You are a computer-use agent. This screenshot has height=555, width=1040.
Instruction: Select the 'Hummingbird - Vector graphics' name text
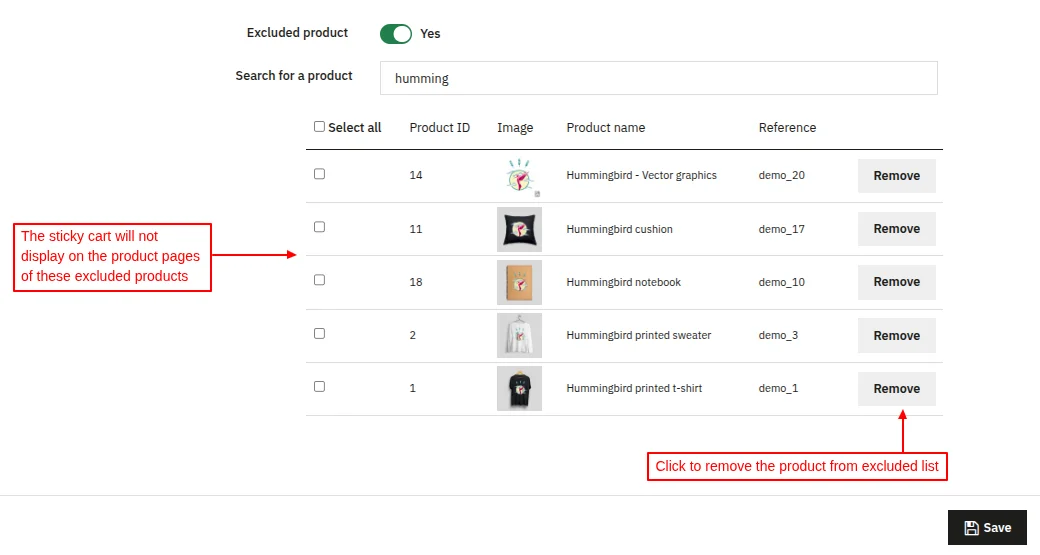coord(641,176)
